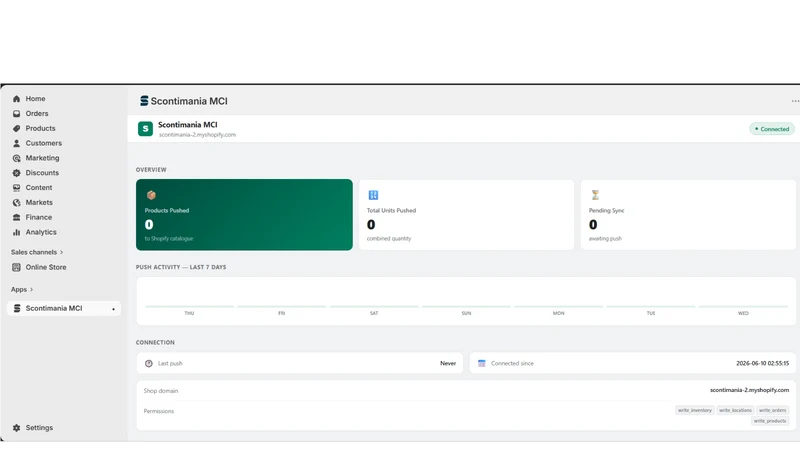The width and height of the screenshot is (800, 450).
Task: Click the Markets globe icon
Action: point(16,203)
